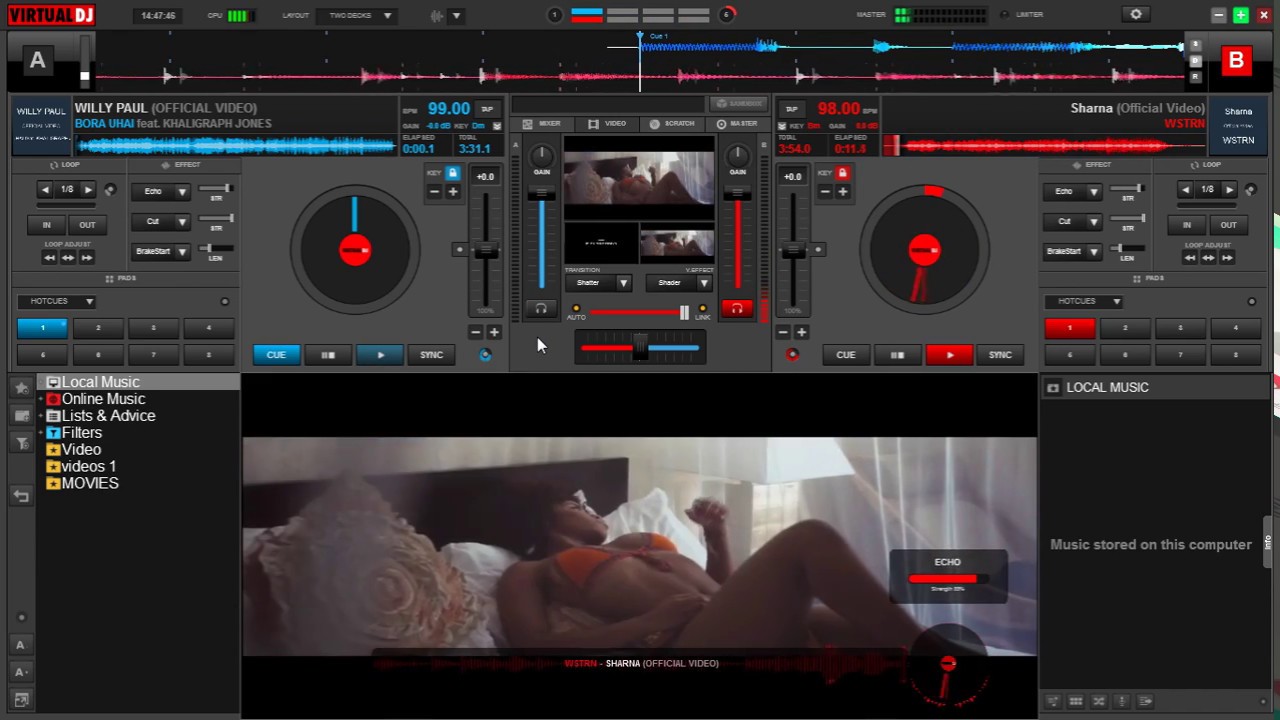The height and width of the screenshot is (720, 1280).
Task: Double deck A loop length arrow
Action: (x=88, y=189)
